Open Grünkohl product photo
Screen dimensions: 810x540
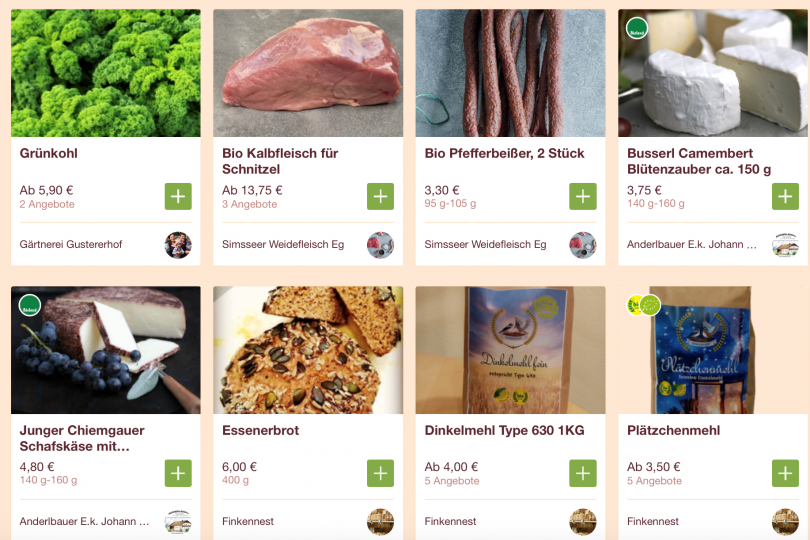[x=105, y=73]
